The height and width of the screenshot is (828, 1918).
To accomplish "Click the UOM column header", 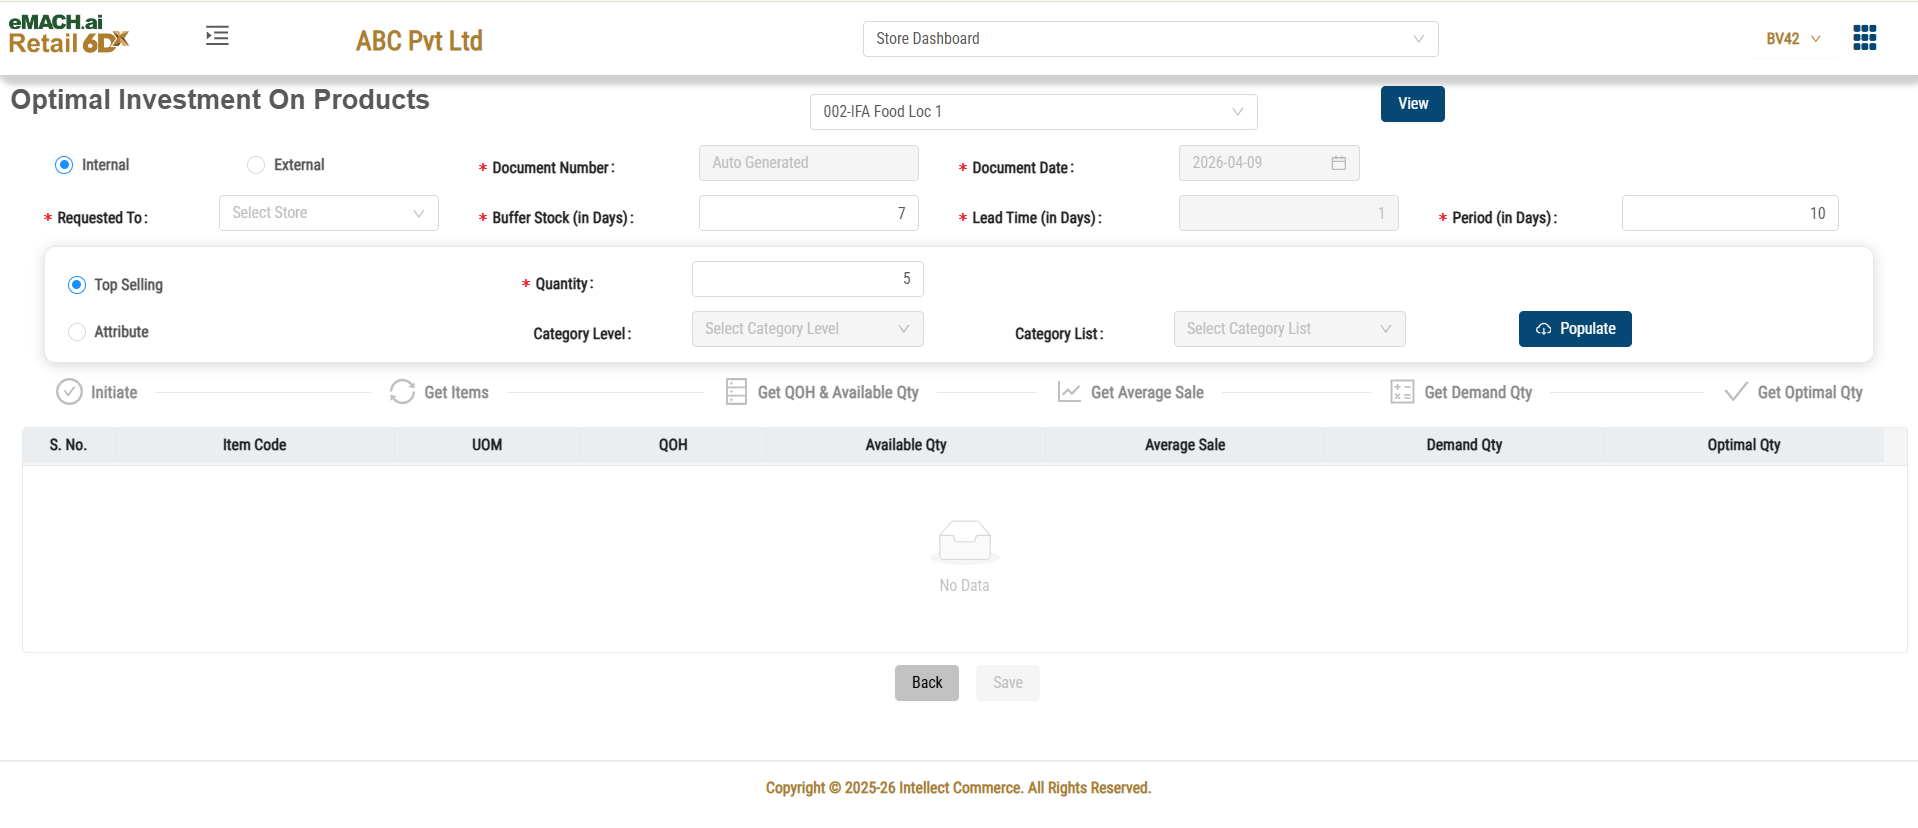I will (487, 445).
